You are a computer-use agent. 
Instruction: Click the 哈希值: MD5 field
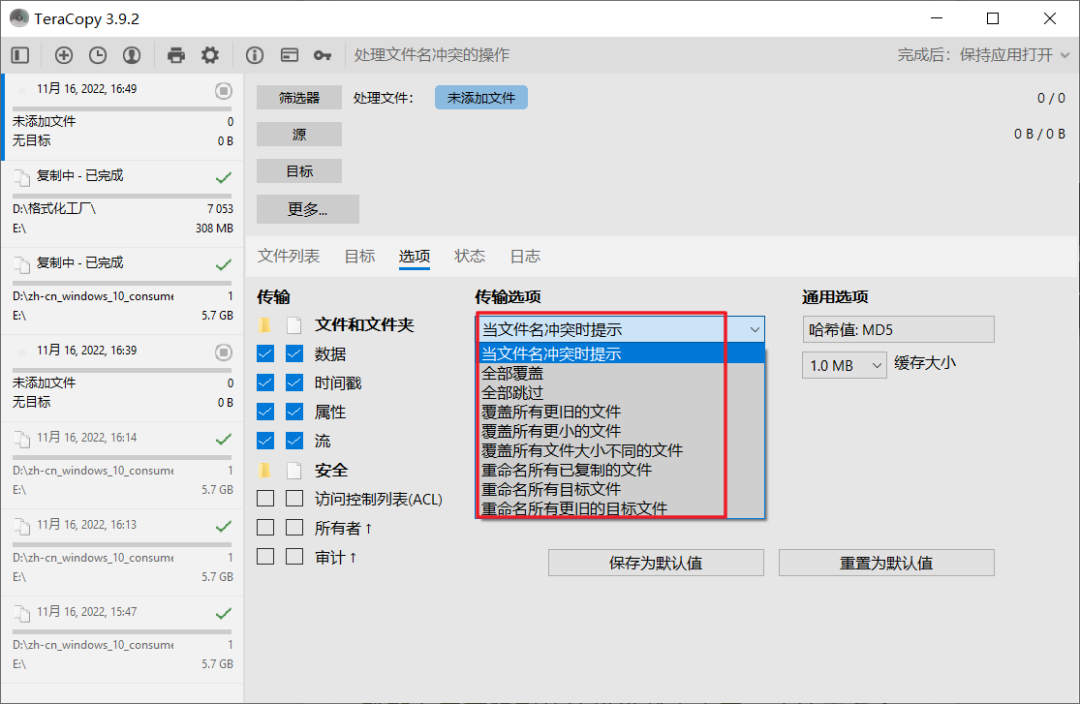click(897, 329)
